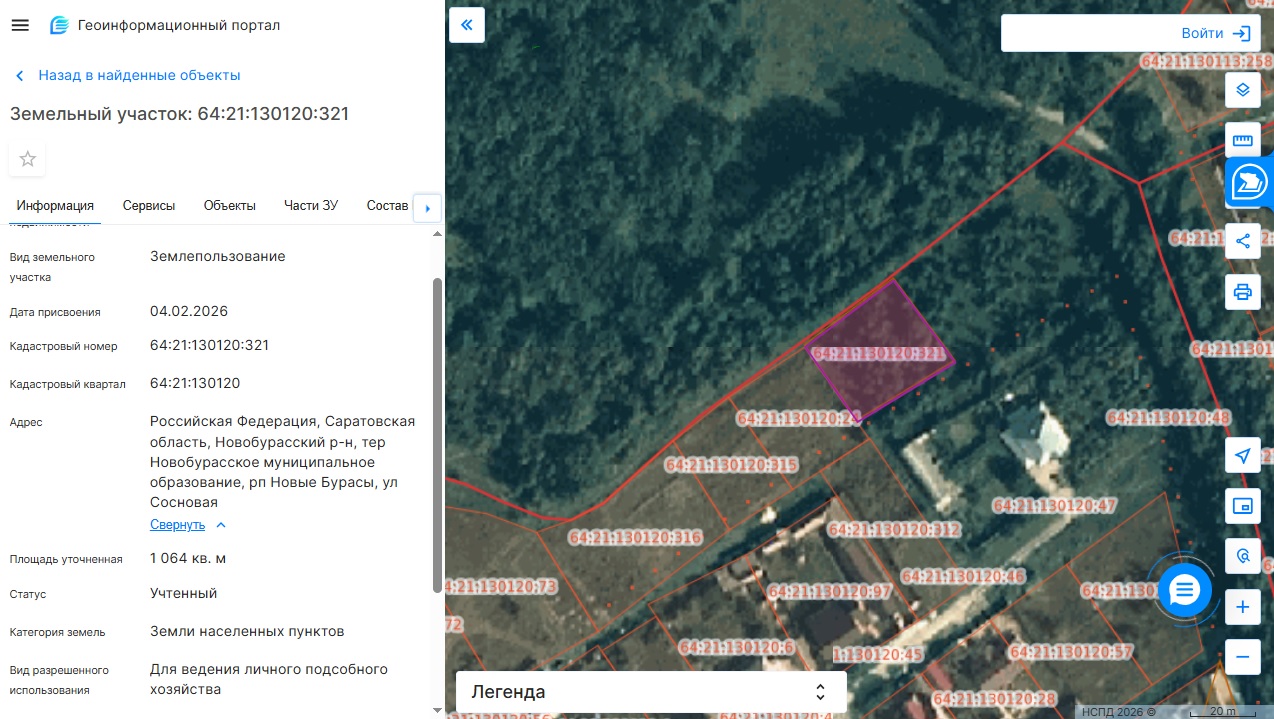Print the map
The height and width of the screenshot is (719, 1274).
click(1243, 292)
